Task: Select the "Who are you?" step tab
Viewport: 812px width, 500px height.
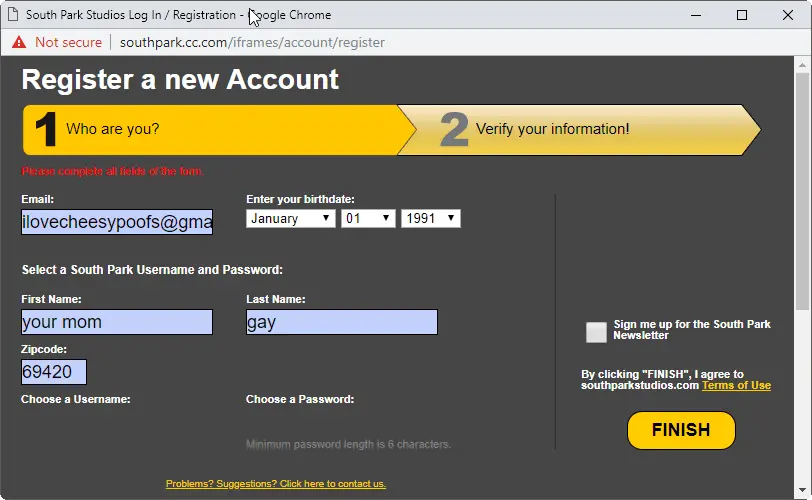Action: (210, 129)
